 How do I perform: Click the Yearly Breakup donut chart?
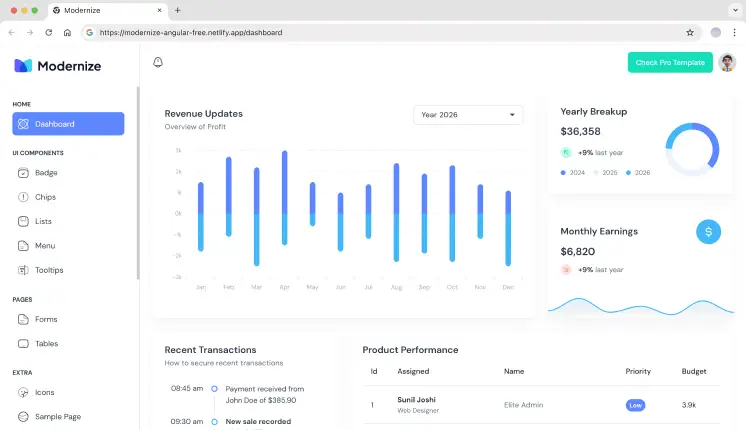[x=692, y=149]
